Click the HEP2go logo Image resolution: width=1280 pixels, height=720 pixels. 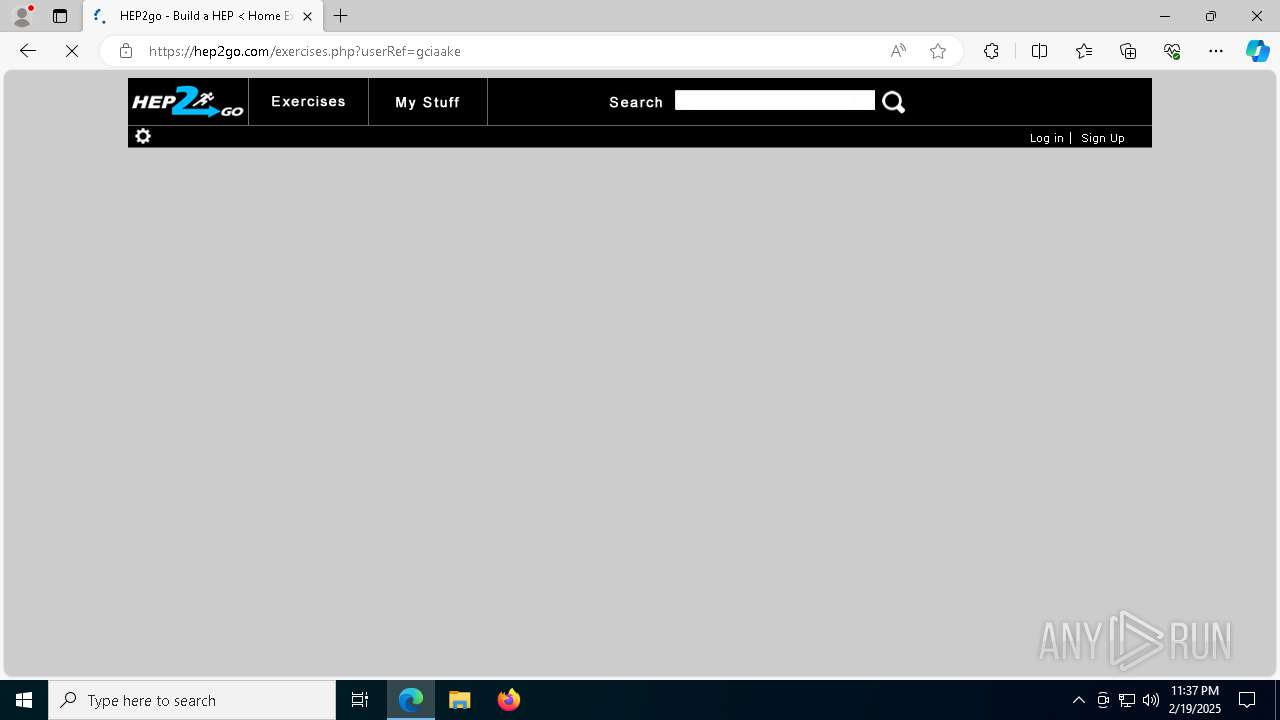tap(188, 102)
